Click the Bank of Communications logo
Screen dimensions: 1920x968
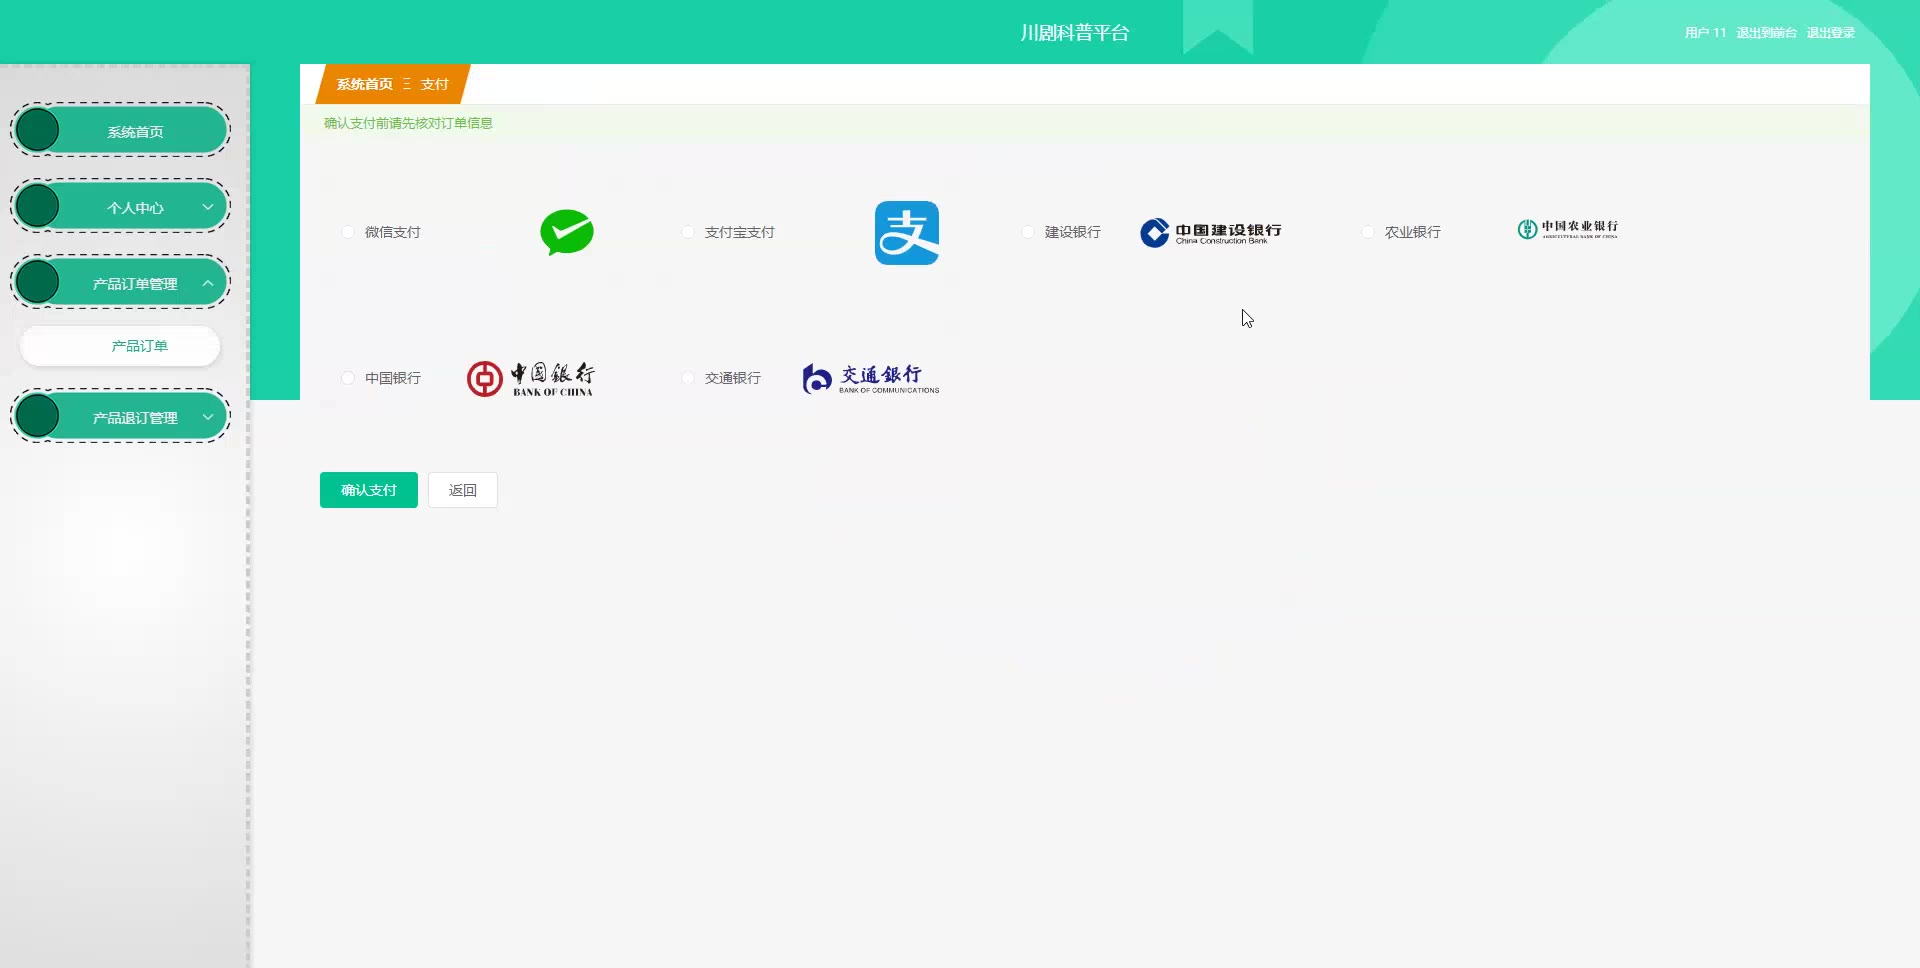click(x=871, y=379)
